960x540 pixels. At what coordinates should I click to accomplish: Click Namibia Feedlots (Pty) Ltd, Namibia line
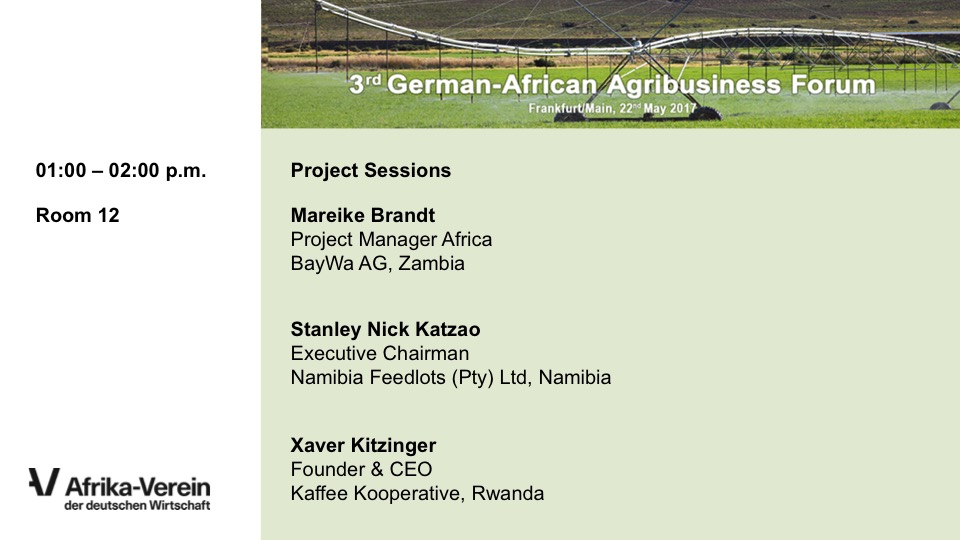450,378
